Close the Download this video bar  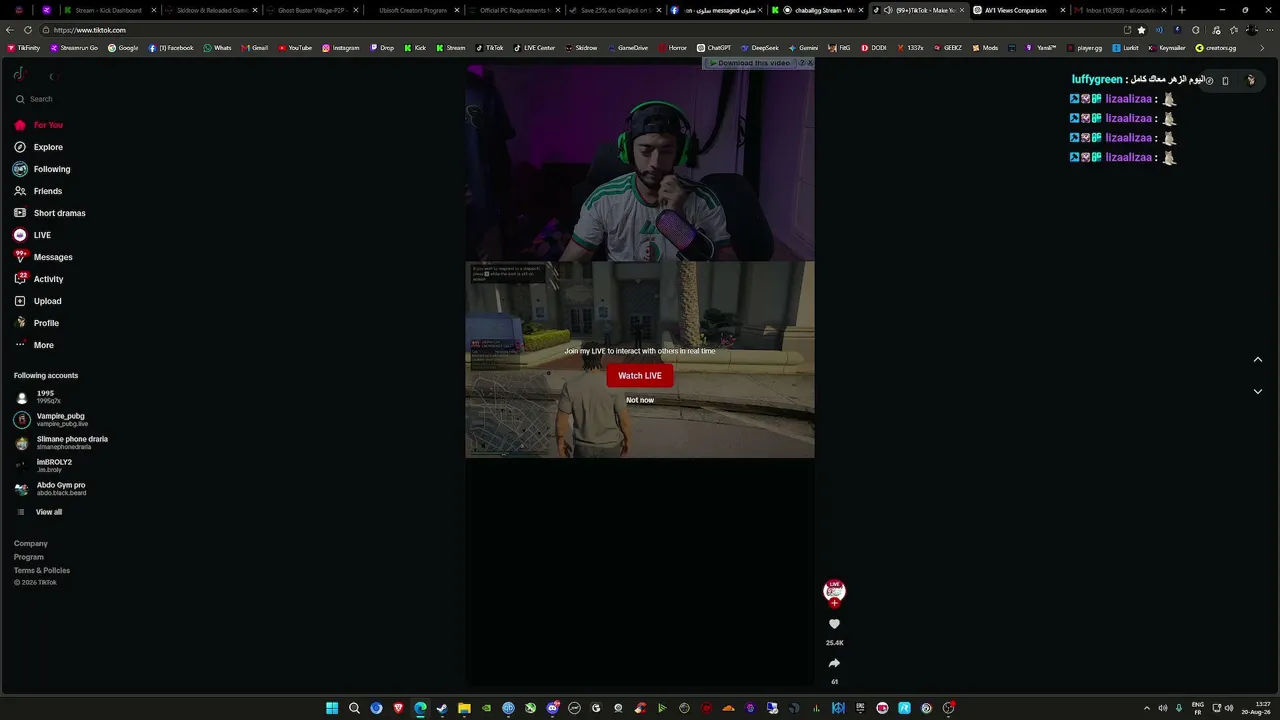tap(810, 63)
